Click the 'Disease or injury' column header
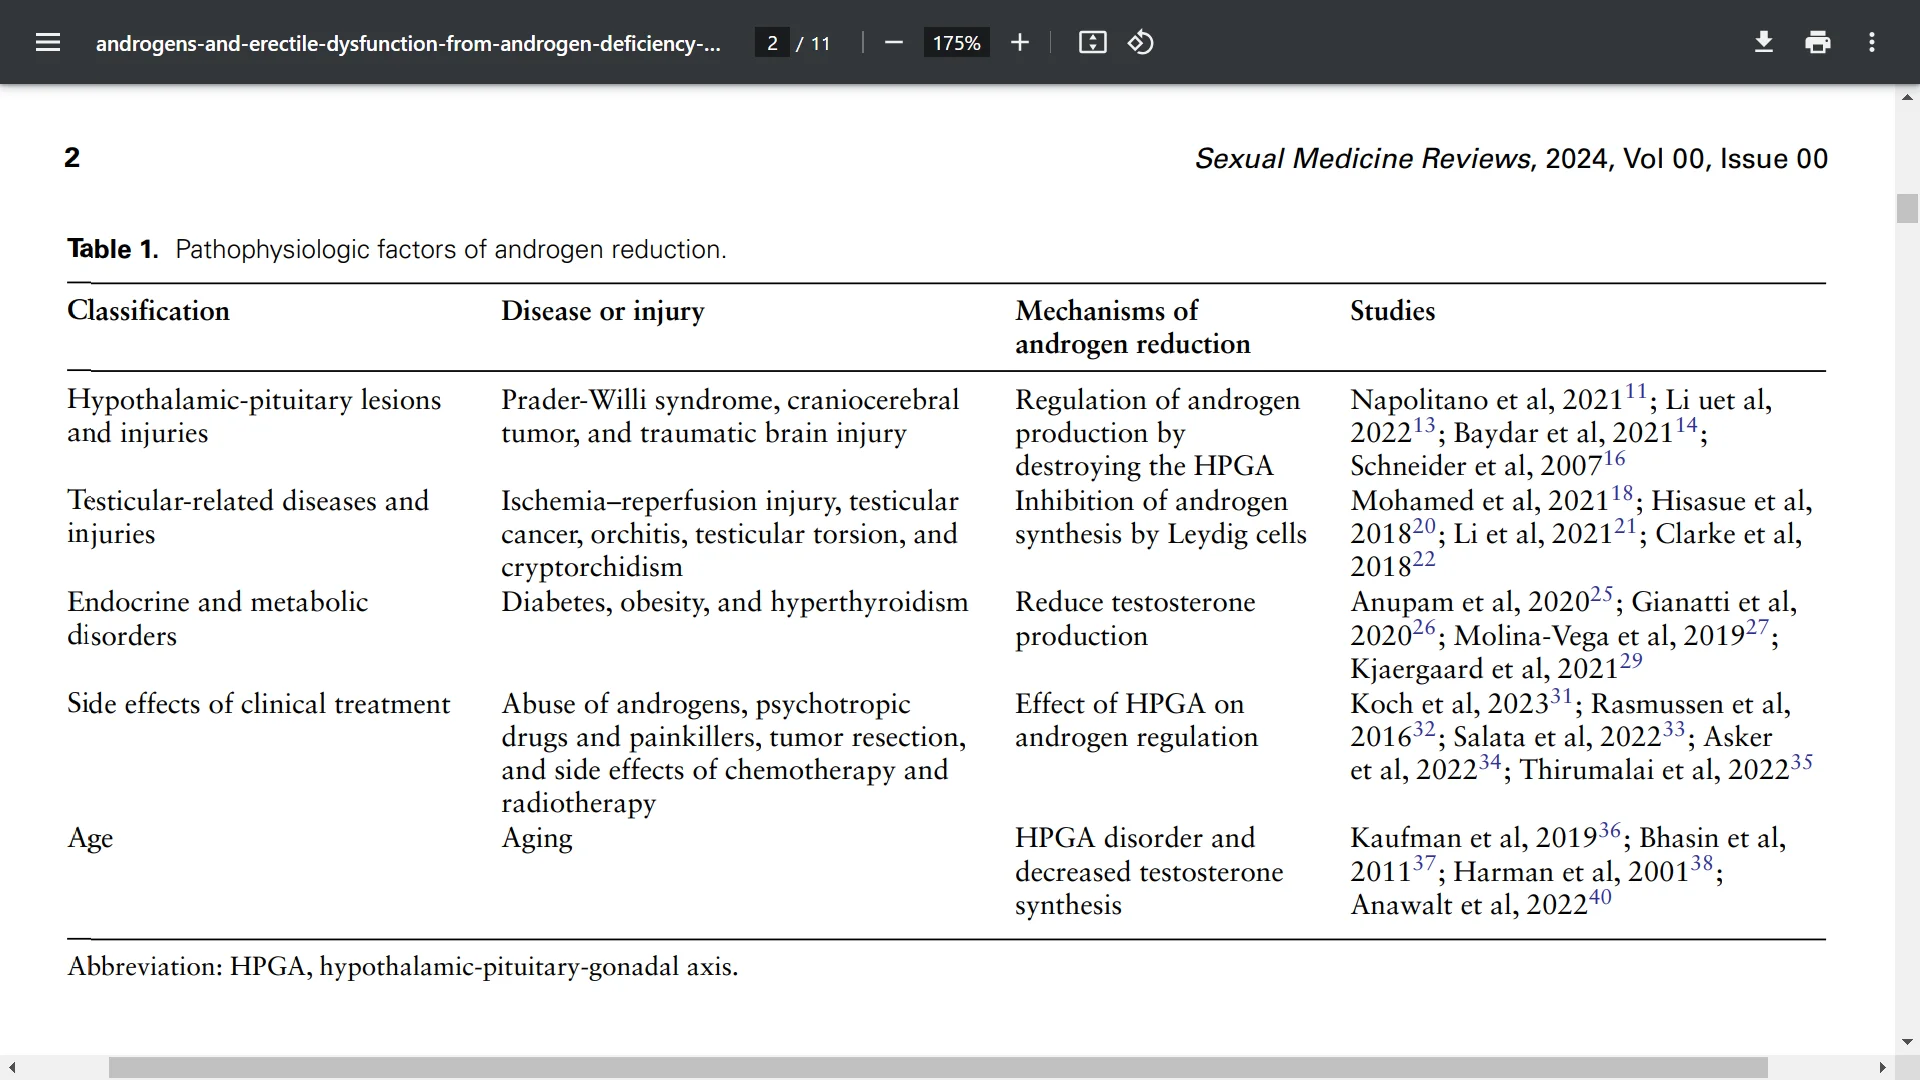Image resolution: width=1920 pixels, height=1080 pixels. [x=602, y=311]
